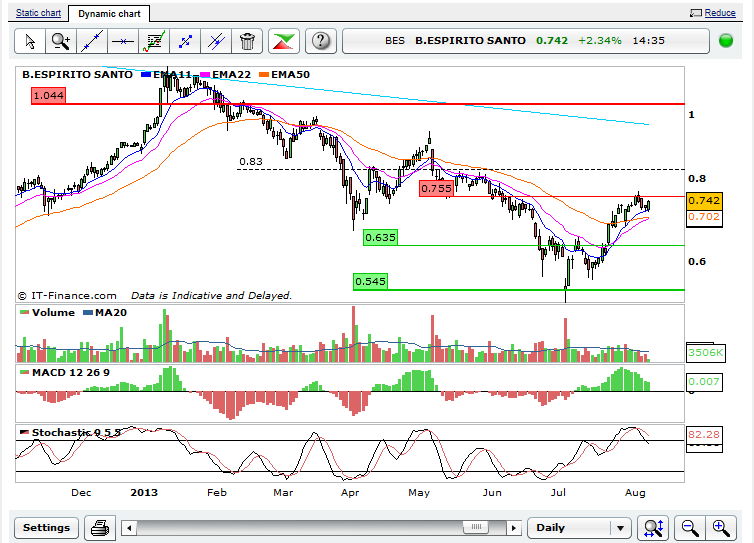Screen dimensions: 754x543
Task: Open the Daily timeframe dropdown
Action: point(579,528)
